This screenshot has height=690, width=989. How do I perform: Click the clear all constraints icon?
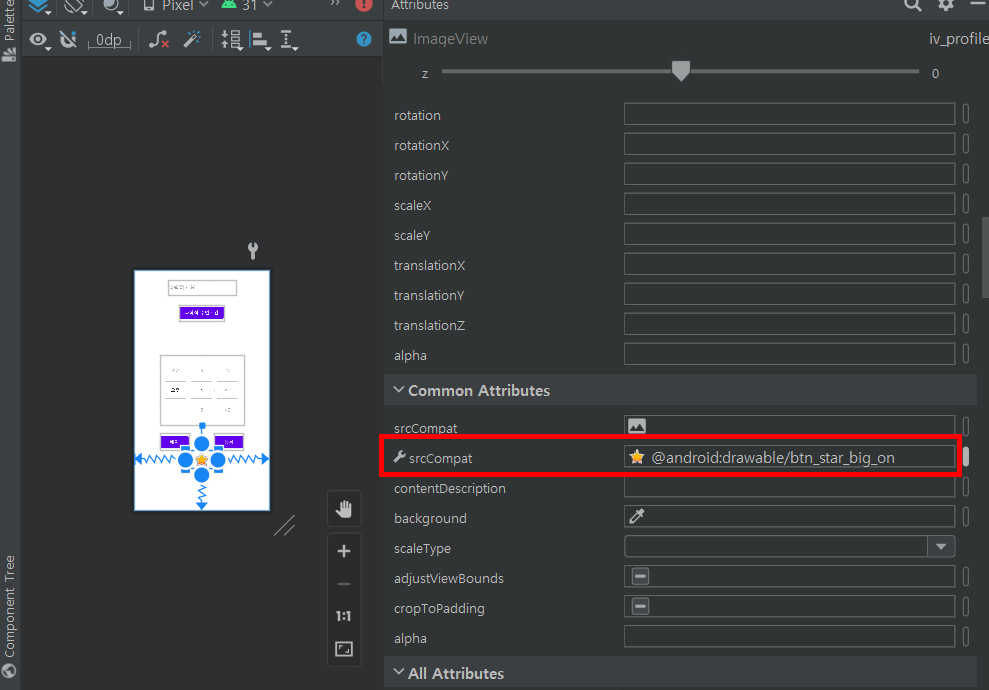[x=158, y=40]
